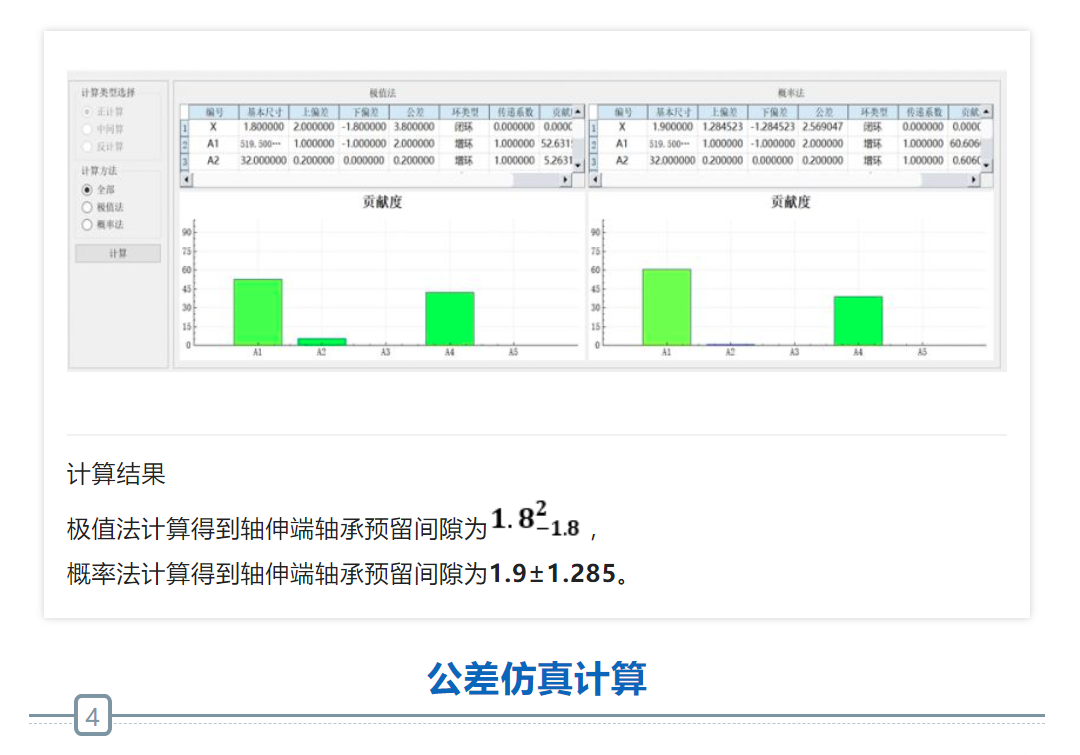Viewport: 1080px width, 755px height.
Task: Click cell 3.800000 in 极值法 table
Action: 414,127
